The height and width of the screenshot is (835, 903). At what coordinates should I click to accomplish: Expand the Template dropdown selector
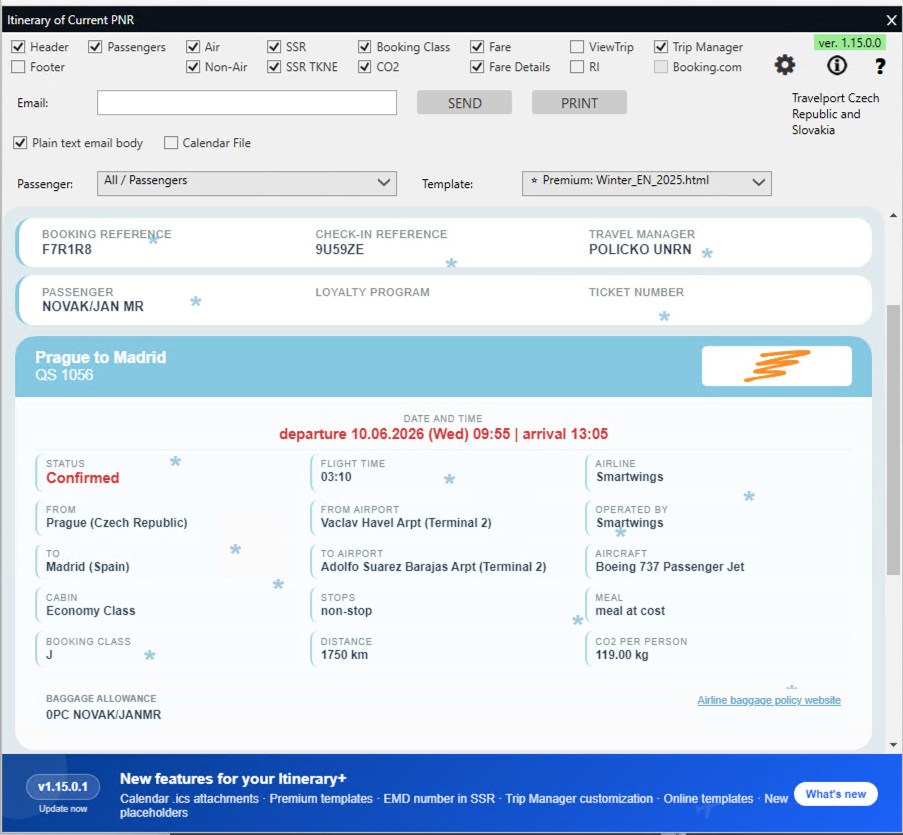click(646, 182)
